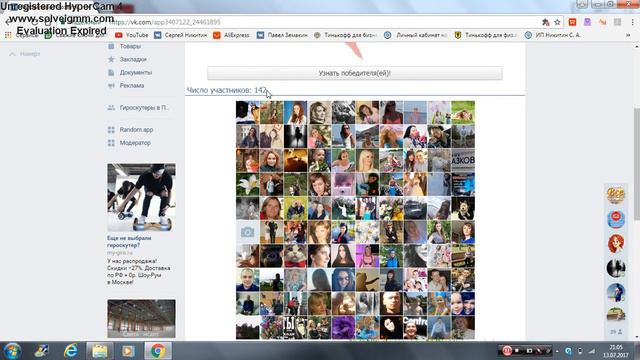640x360 pixels.
Task: Click the avatar with АЗКОВ text
Action: click(x=463, y=160)
